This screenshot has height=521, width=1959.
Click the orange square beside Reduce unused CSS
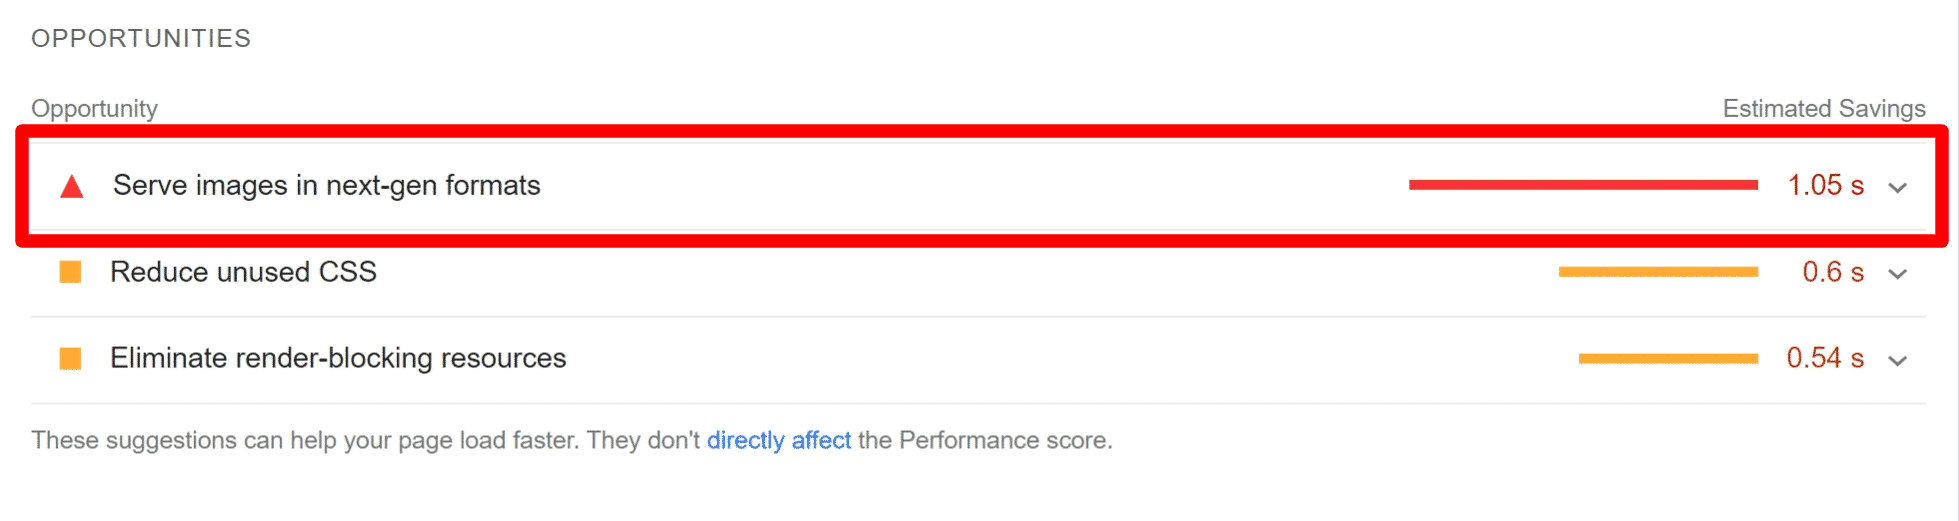pos(70,272)
